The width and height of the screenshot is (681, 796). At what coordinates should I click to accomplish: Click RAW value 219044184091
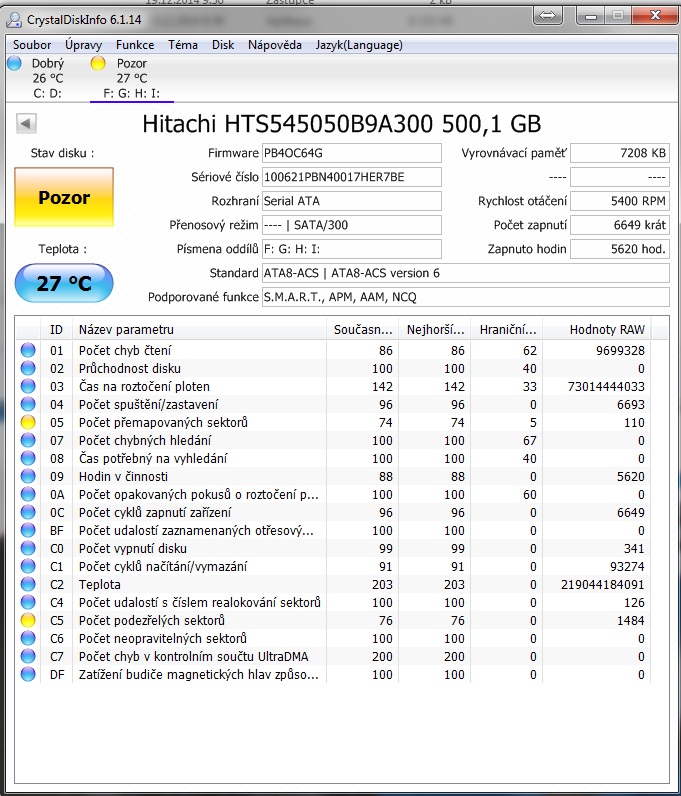[x=603, y=584]
